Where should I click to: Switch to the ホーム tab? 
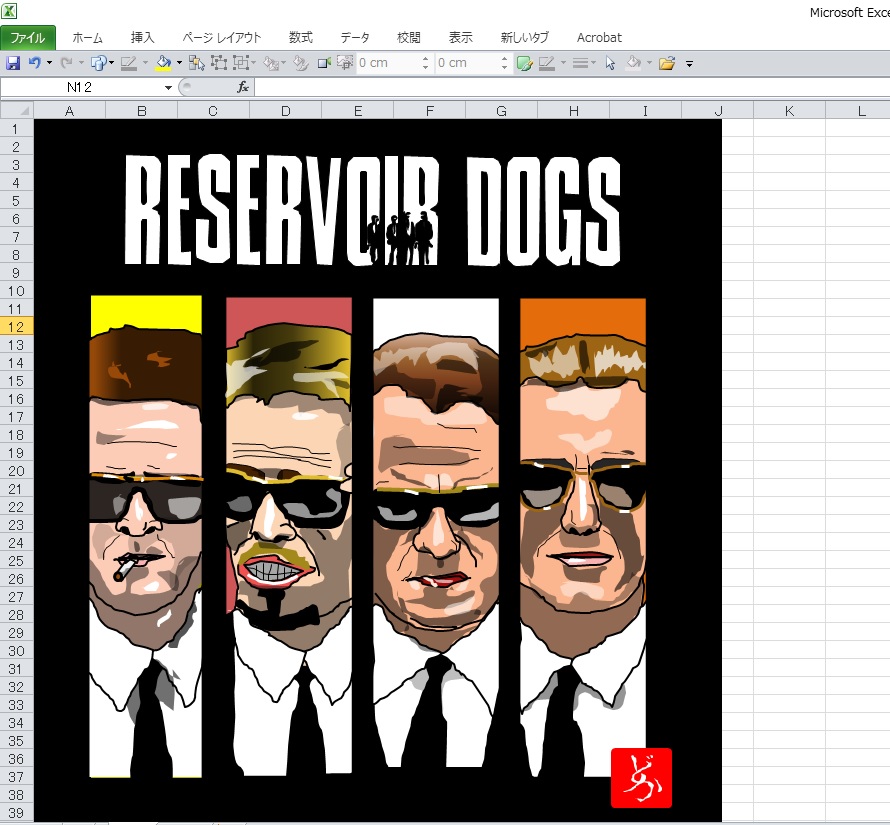(87, 37)
